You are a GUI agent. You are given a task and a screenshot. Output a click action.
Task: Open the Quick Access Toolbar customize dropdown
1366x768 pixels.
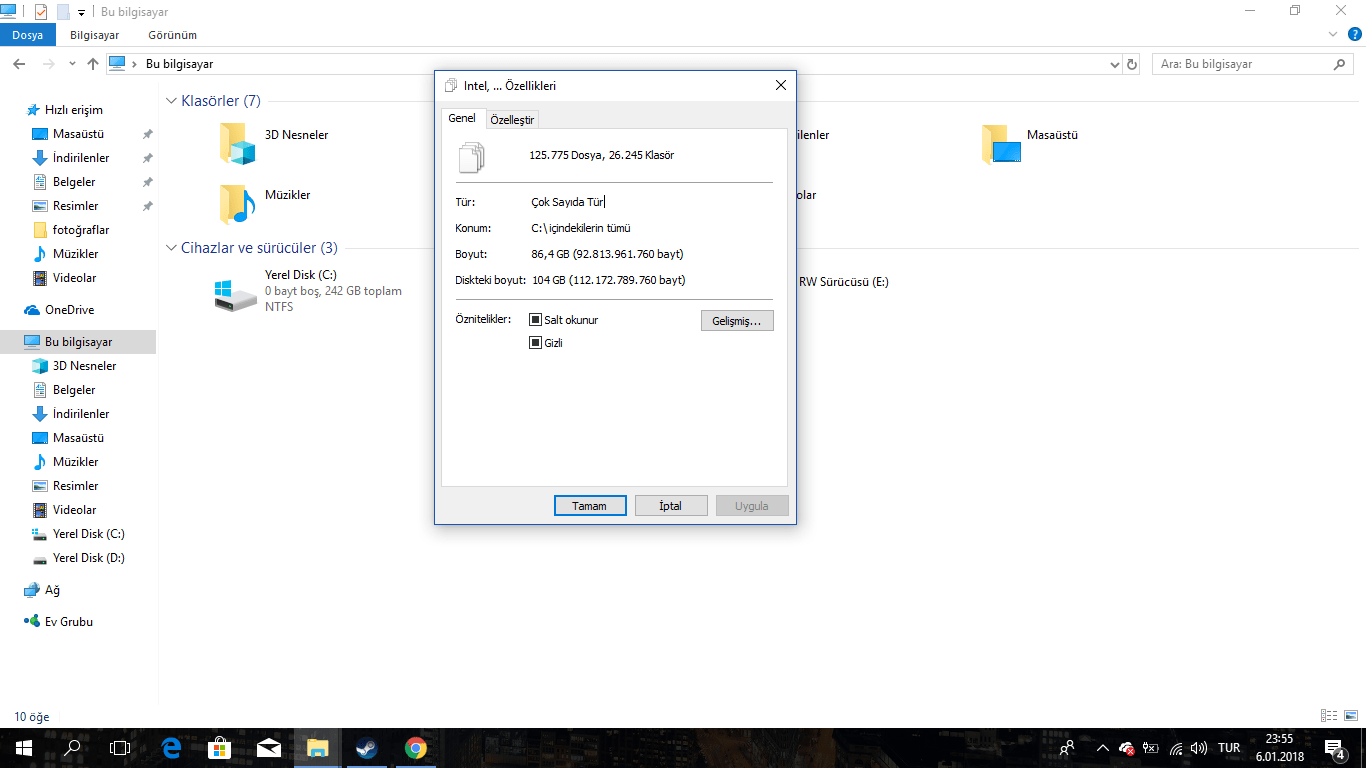[x=81, y=13]
